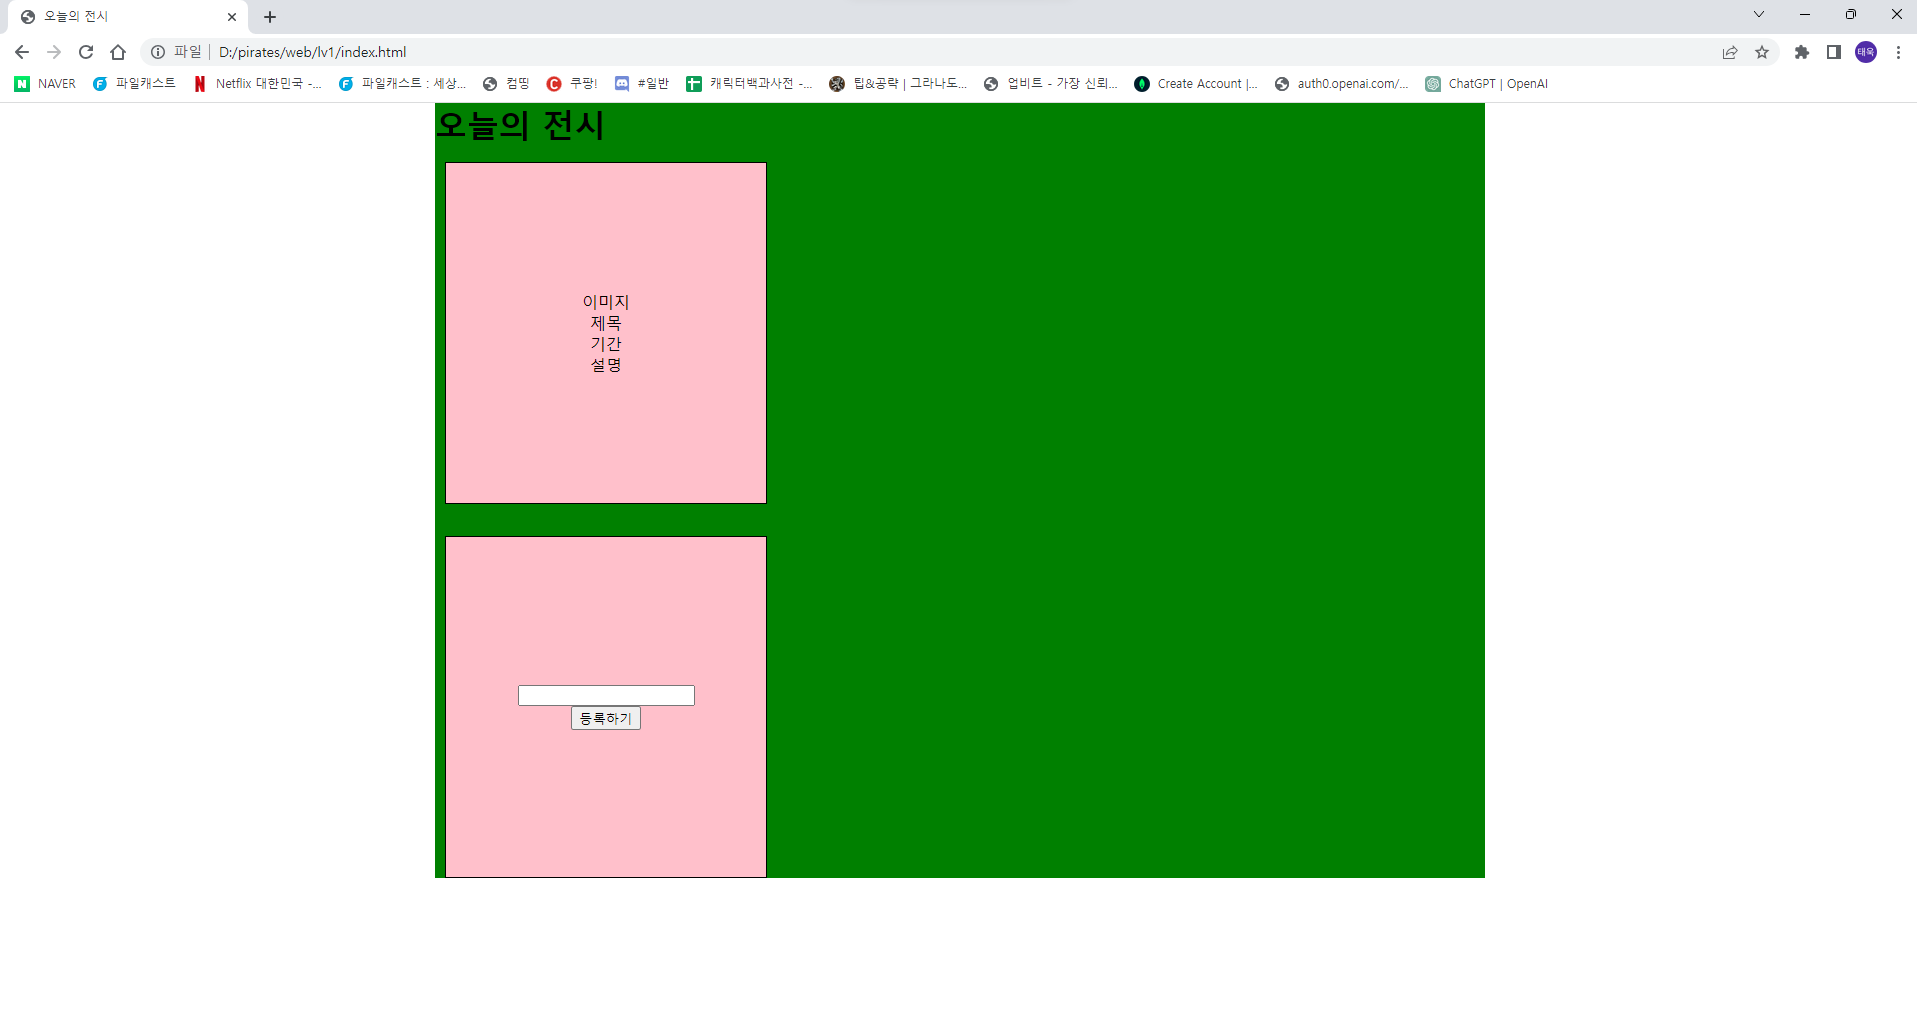
Task: Open the first 파일캐스트 bookmark
Action: [x=134, y=84]
